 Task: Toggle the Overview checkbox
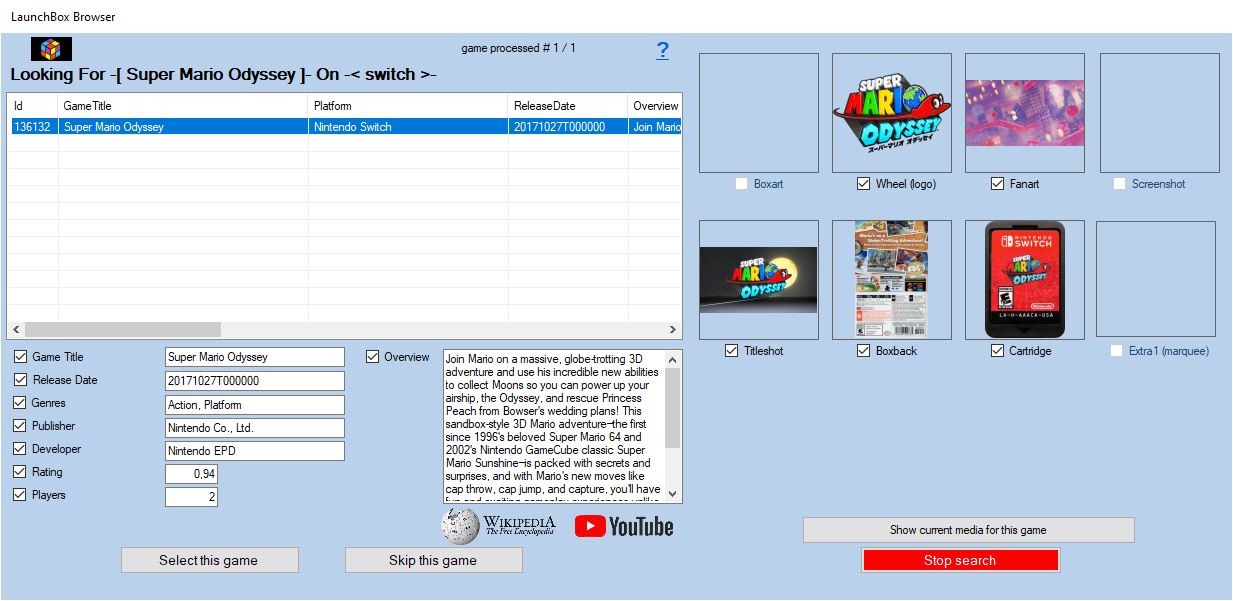click(x=373, y=357)
